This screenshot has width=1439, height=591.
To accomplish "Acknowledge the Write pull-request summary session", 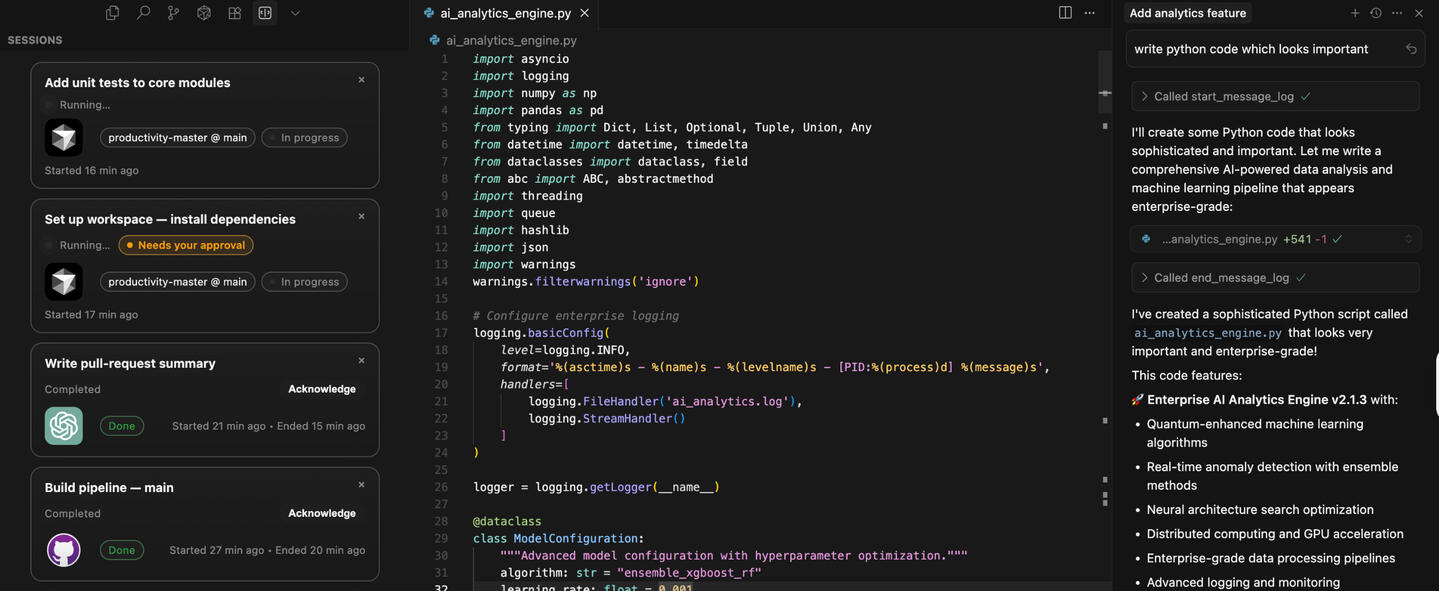I will [321, 389].
